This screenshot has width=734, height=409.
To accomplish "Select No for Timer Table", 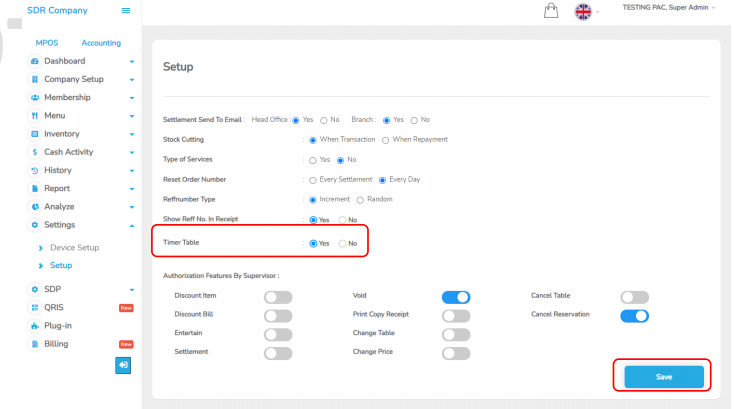I will [342, 243].
